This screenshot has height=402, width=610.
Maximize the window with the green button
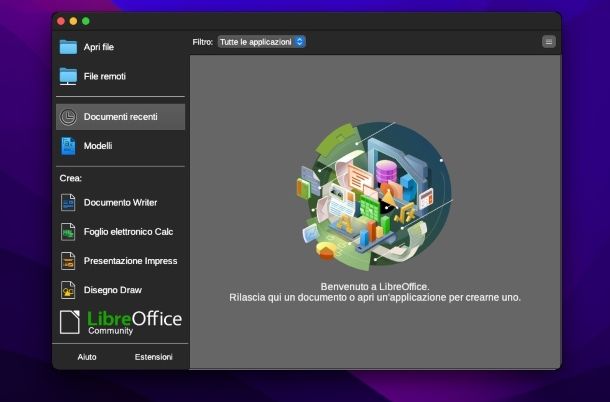(86, 21)
